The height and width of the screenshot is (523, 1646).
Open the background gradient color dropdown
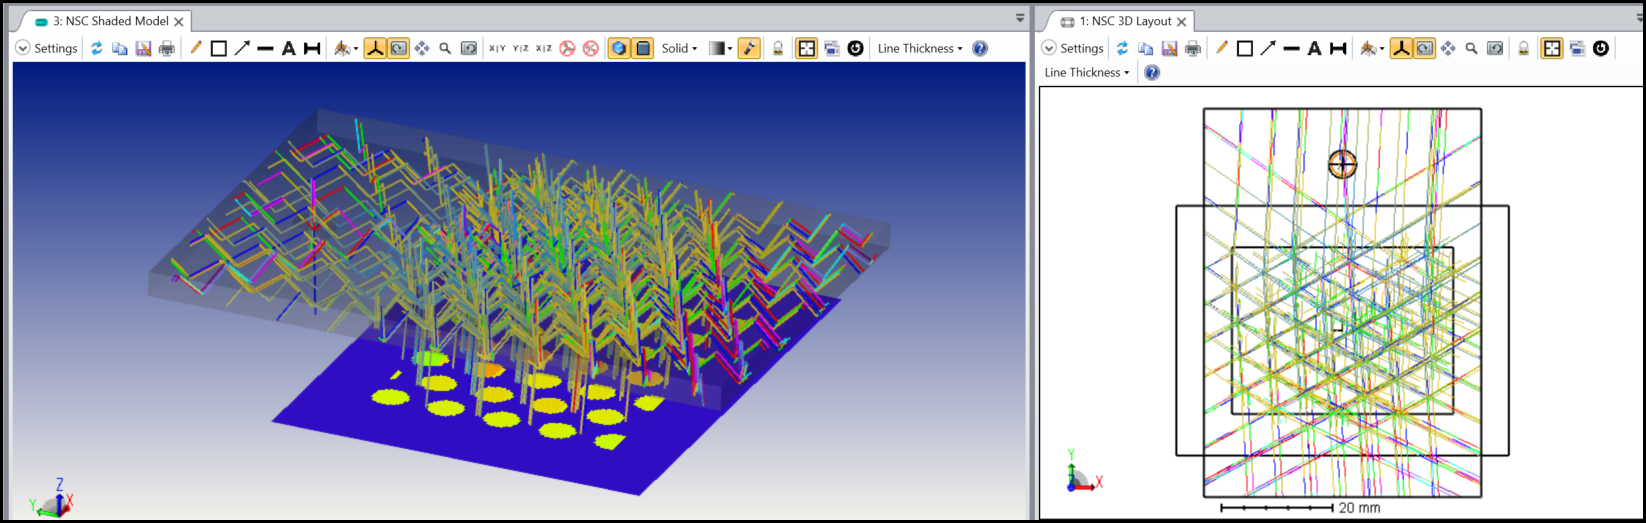720,48
